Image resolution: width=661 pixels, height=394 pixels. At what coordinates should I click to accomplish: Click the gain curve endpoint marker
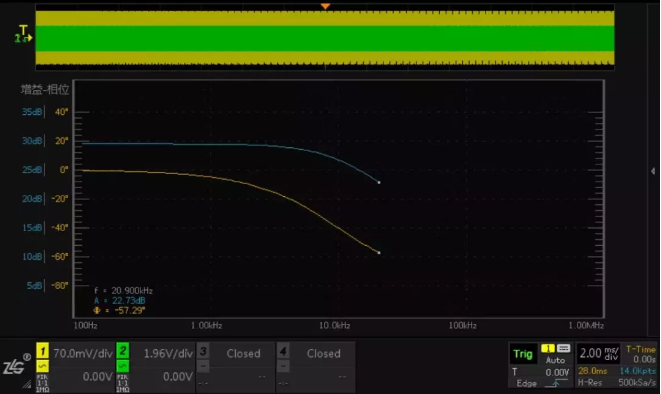pos(379,182)
